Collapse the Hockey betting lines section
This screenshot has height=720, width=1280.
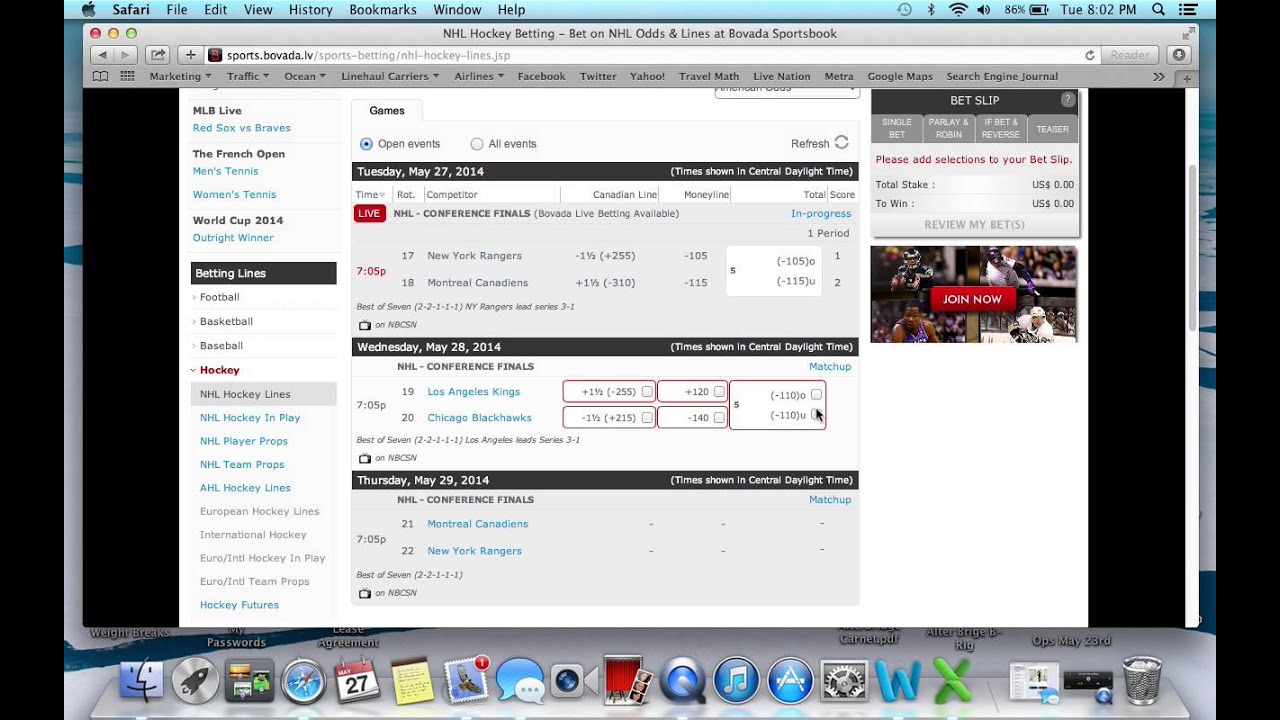[x=219, y=370]
